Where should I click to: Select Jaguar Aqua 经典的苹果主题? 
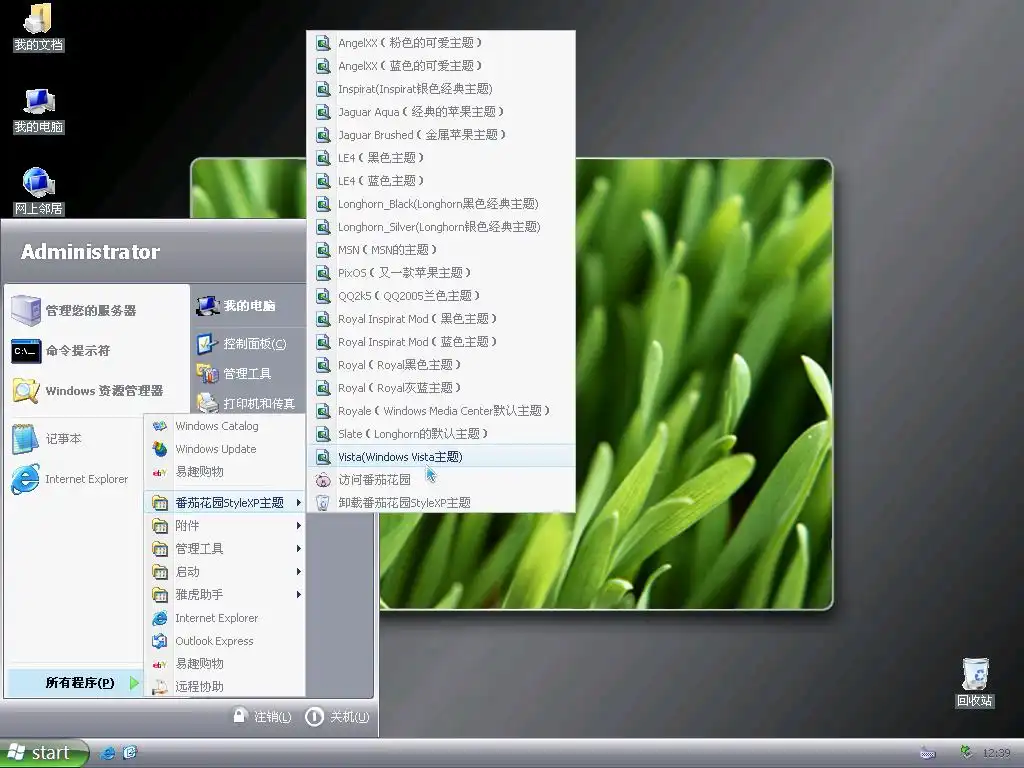click(x=441, y=112)
